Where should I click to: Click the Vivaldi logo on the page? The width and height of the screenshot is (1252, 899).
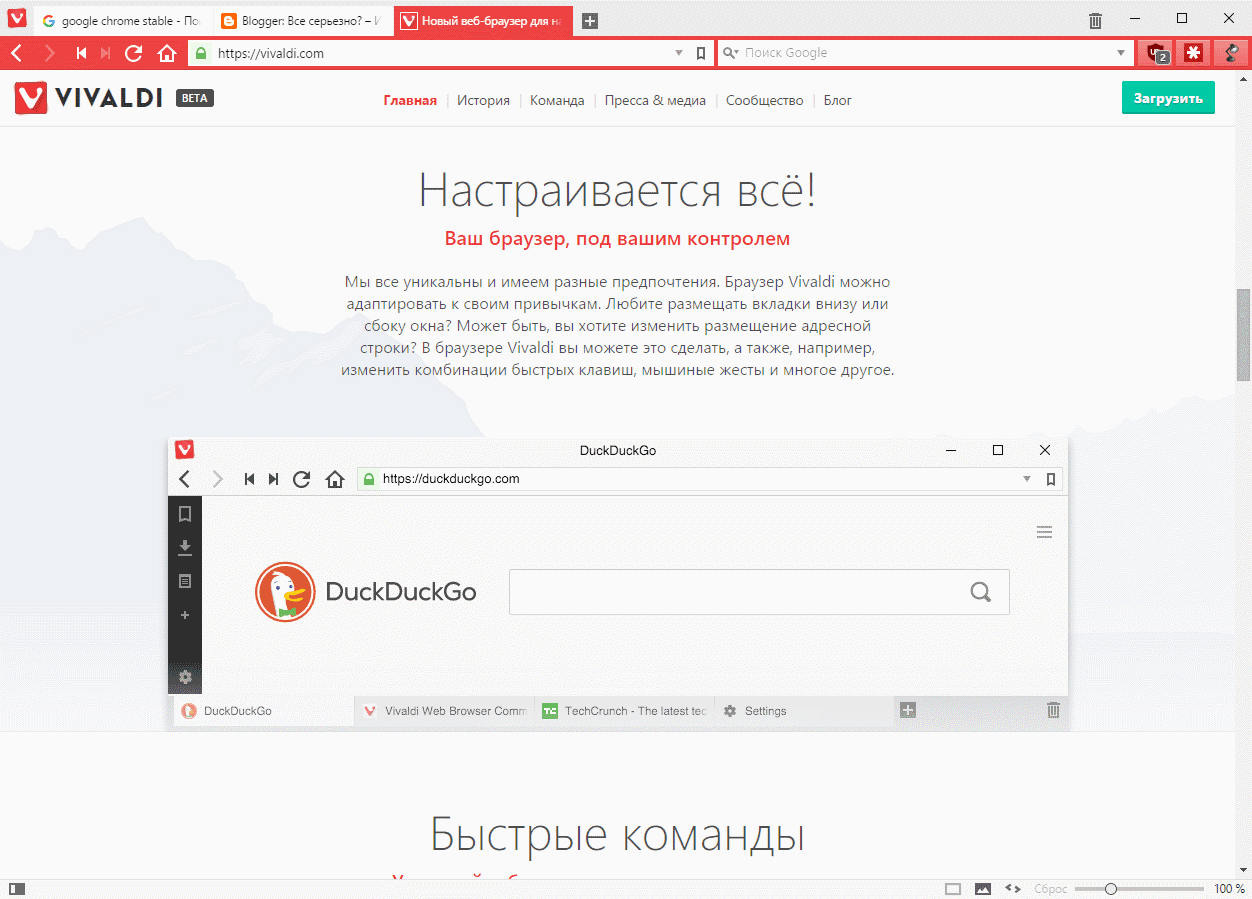click(x=89, y=98)
